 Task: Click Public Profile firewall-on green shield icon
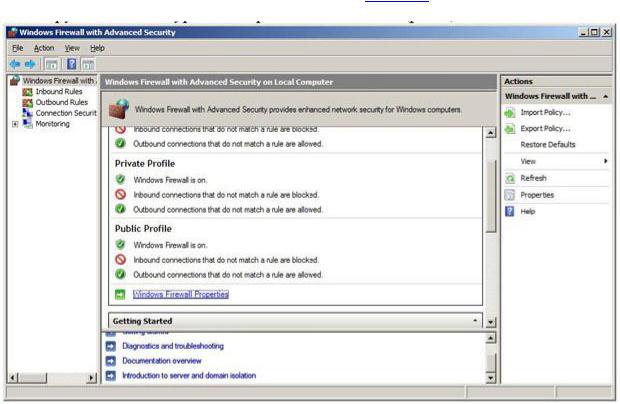tap(120, 245)
